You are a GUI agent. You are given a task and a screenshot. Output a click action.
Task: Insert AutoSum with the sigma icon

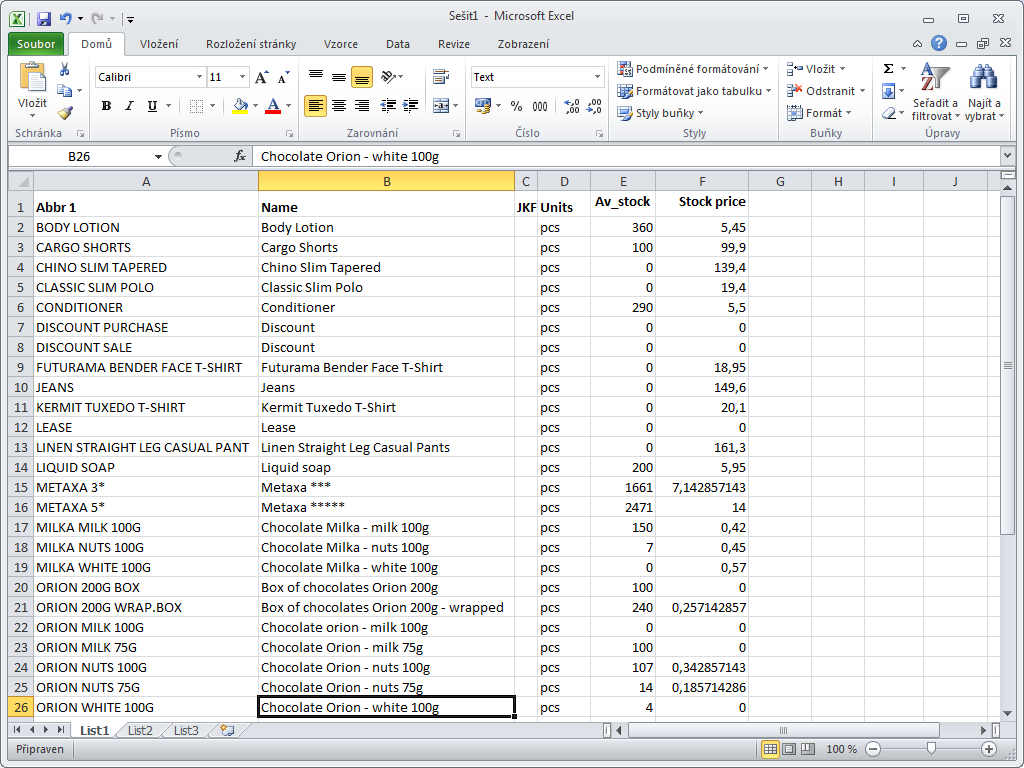point(888,69)
